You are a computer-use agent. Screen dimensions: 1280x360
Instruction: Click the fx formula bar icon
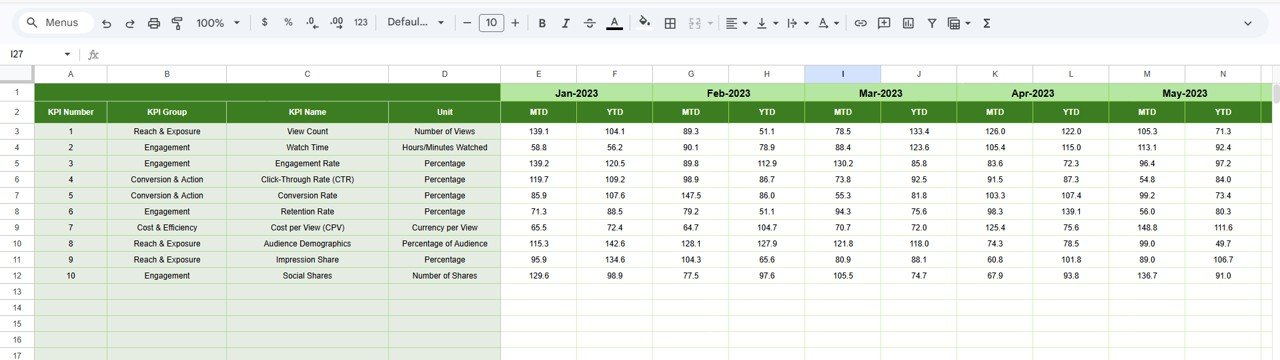[x=94, y=54]
